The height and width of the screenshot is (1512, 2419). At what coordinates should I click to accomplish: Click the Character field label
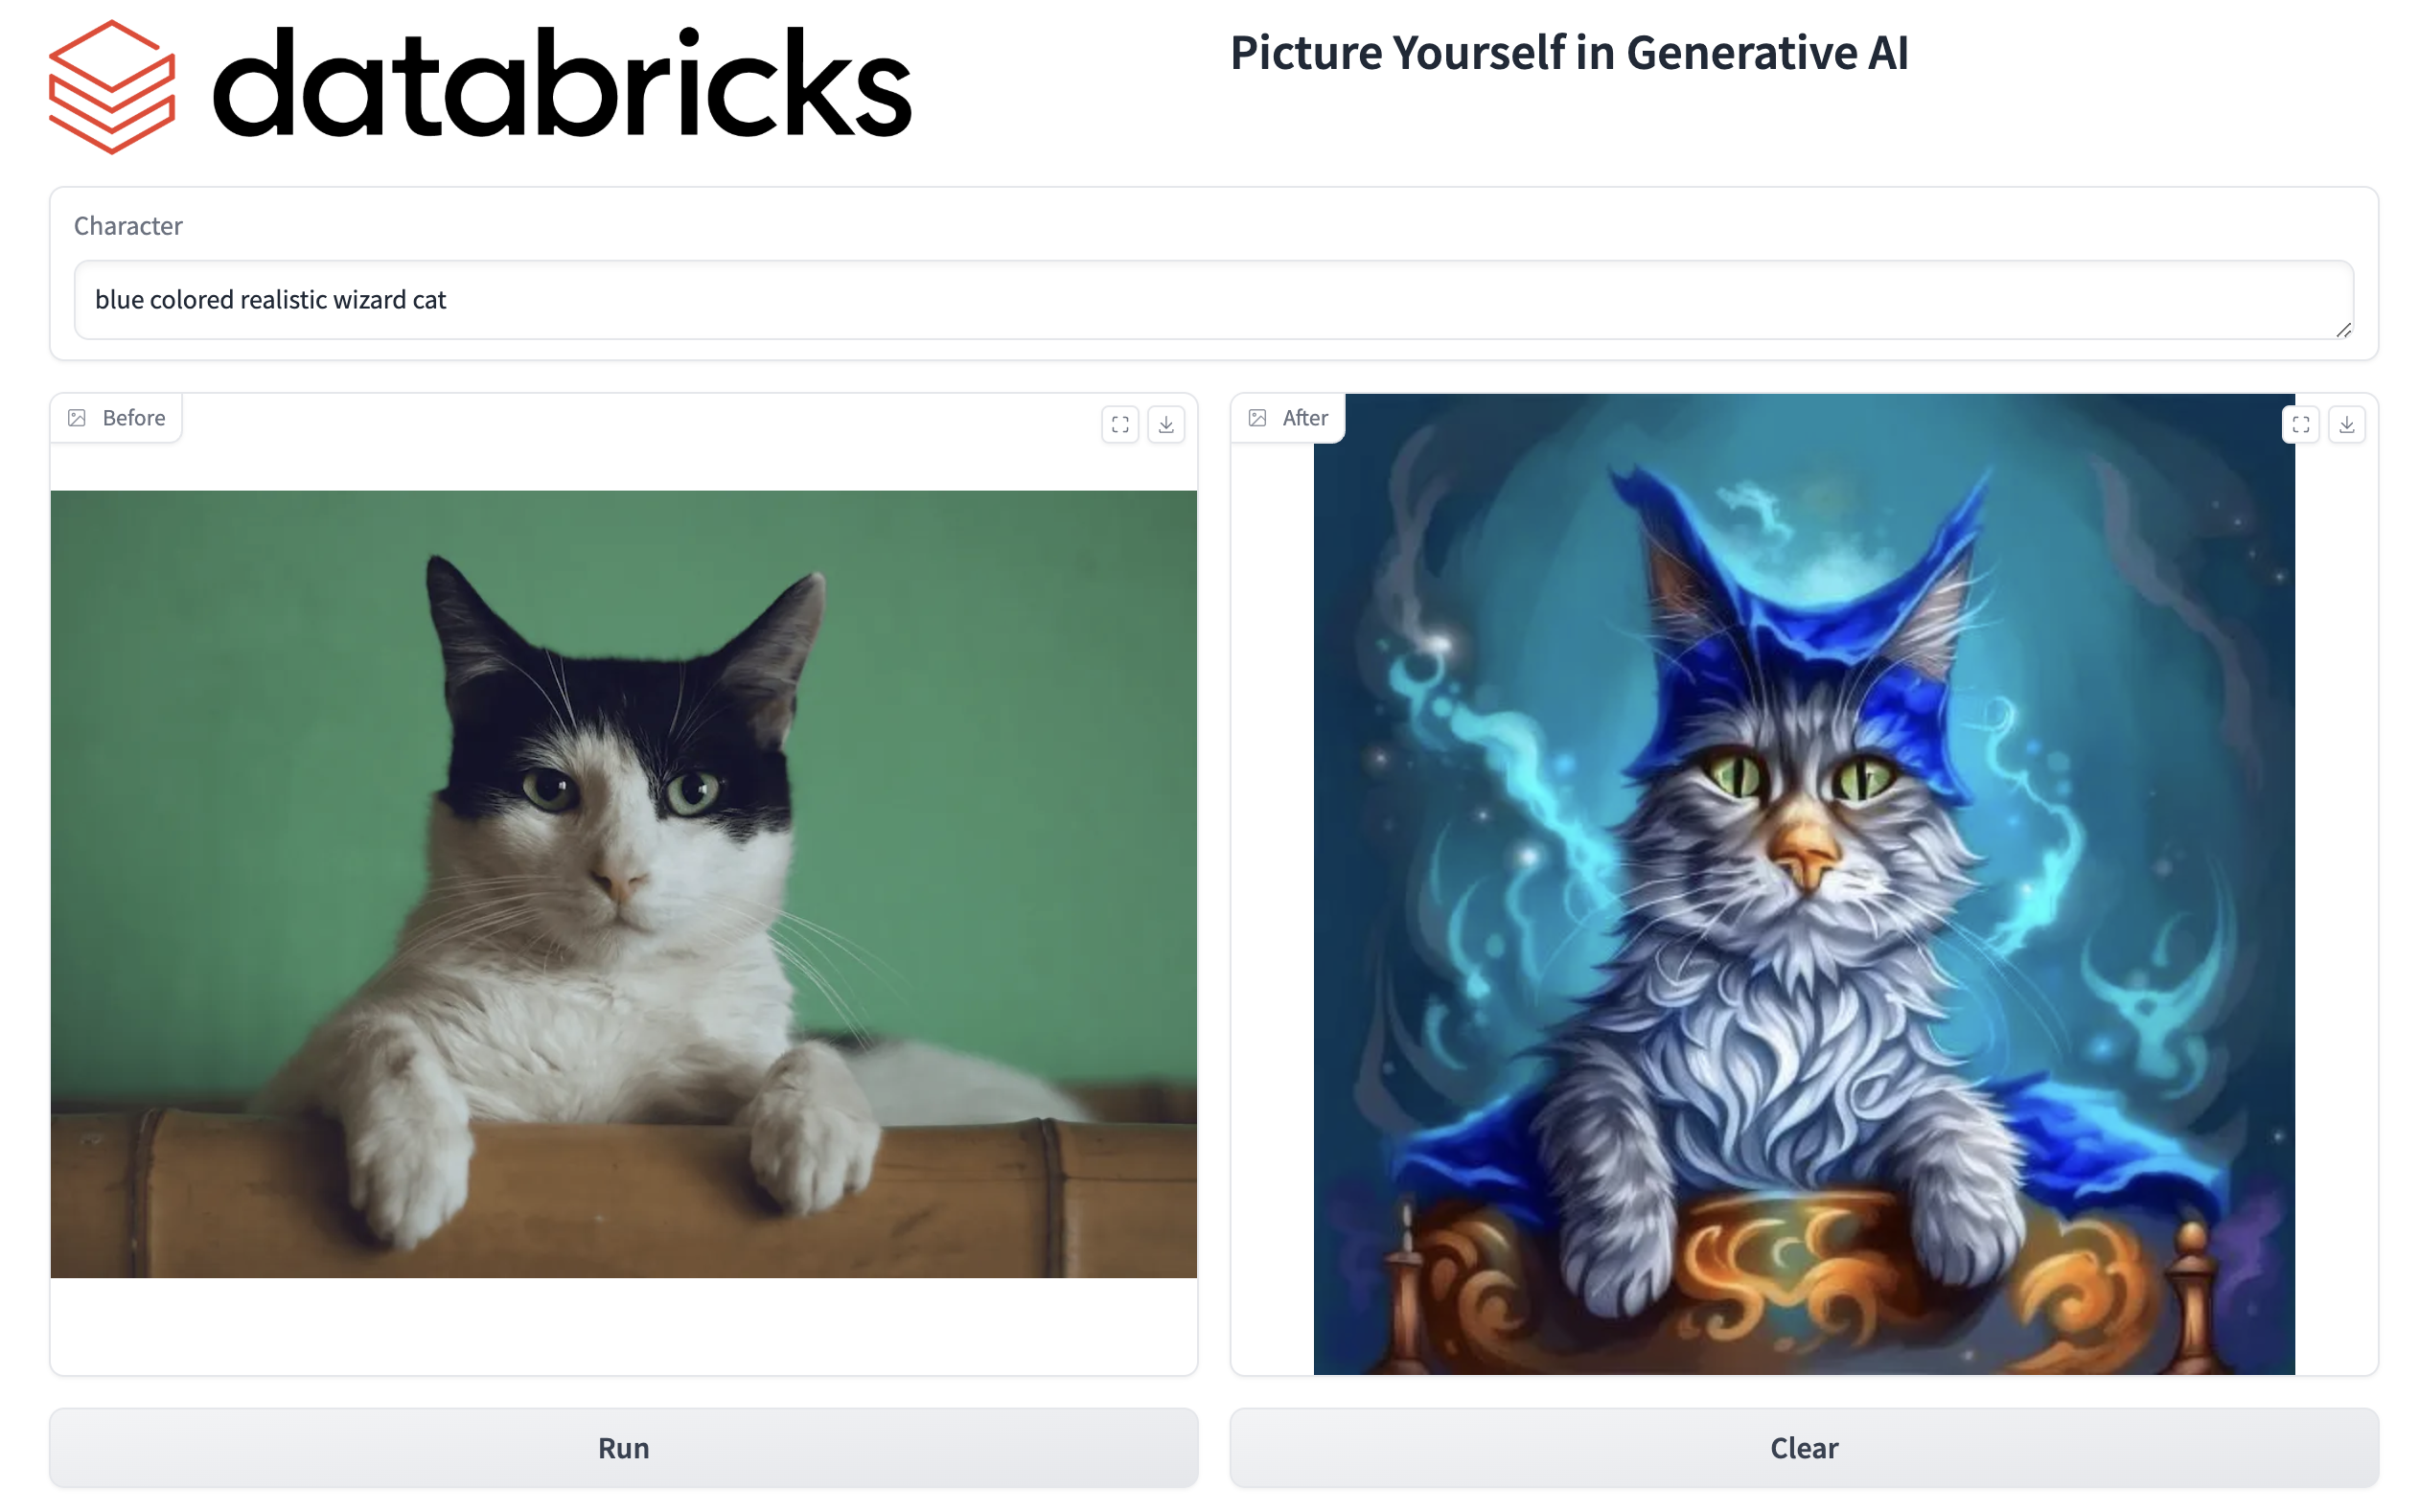128,226
